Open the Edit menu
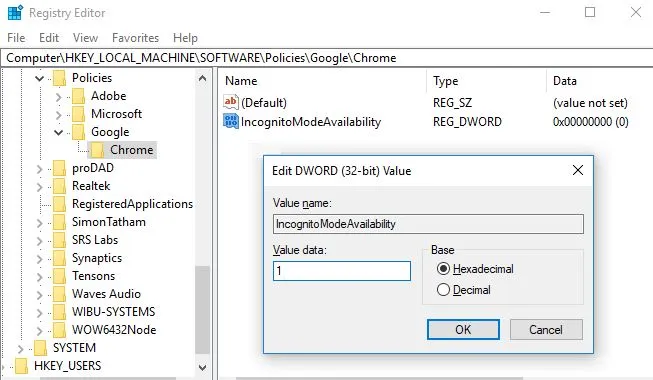This screenshot has width=653, height=380. [x=49, y=38]
